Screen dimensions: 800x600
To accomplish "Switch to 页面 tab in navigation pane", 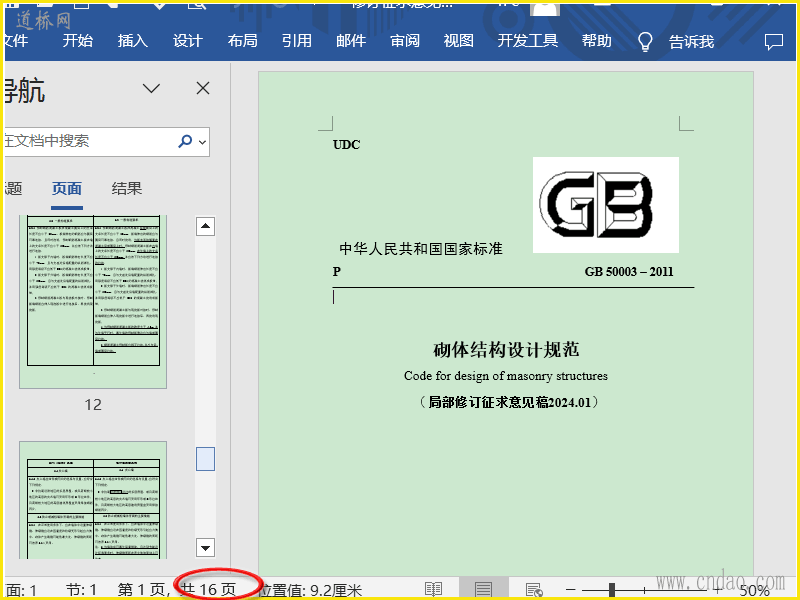I will [67, 189].
